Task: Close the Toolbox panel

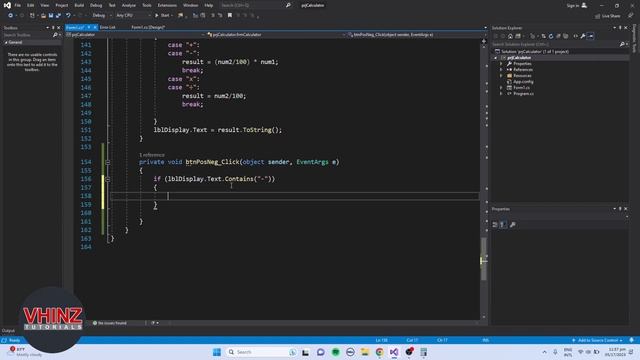Action: 58,28
